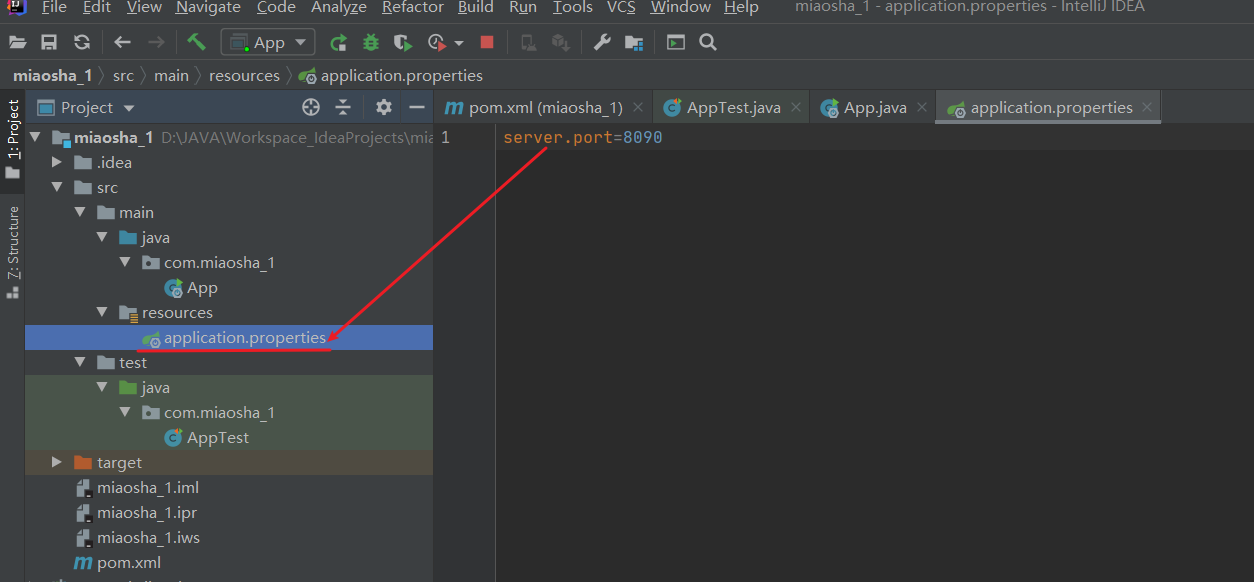Open the Navigate menu
This screenshot has width=1254, height=582.
coord(208,8)
